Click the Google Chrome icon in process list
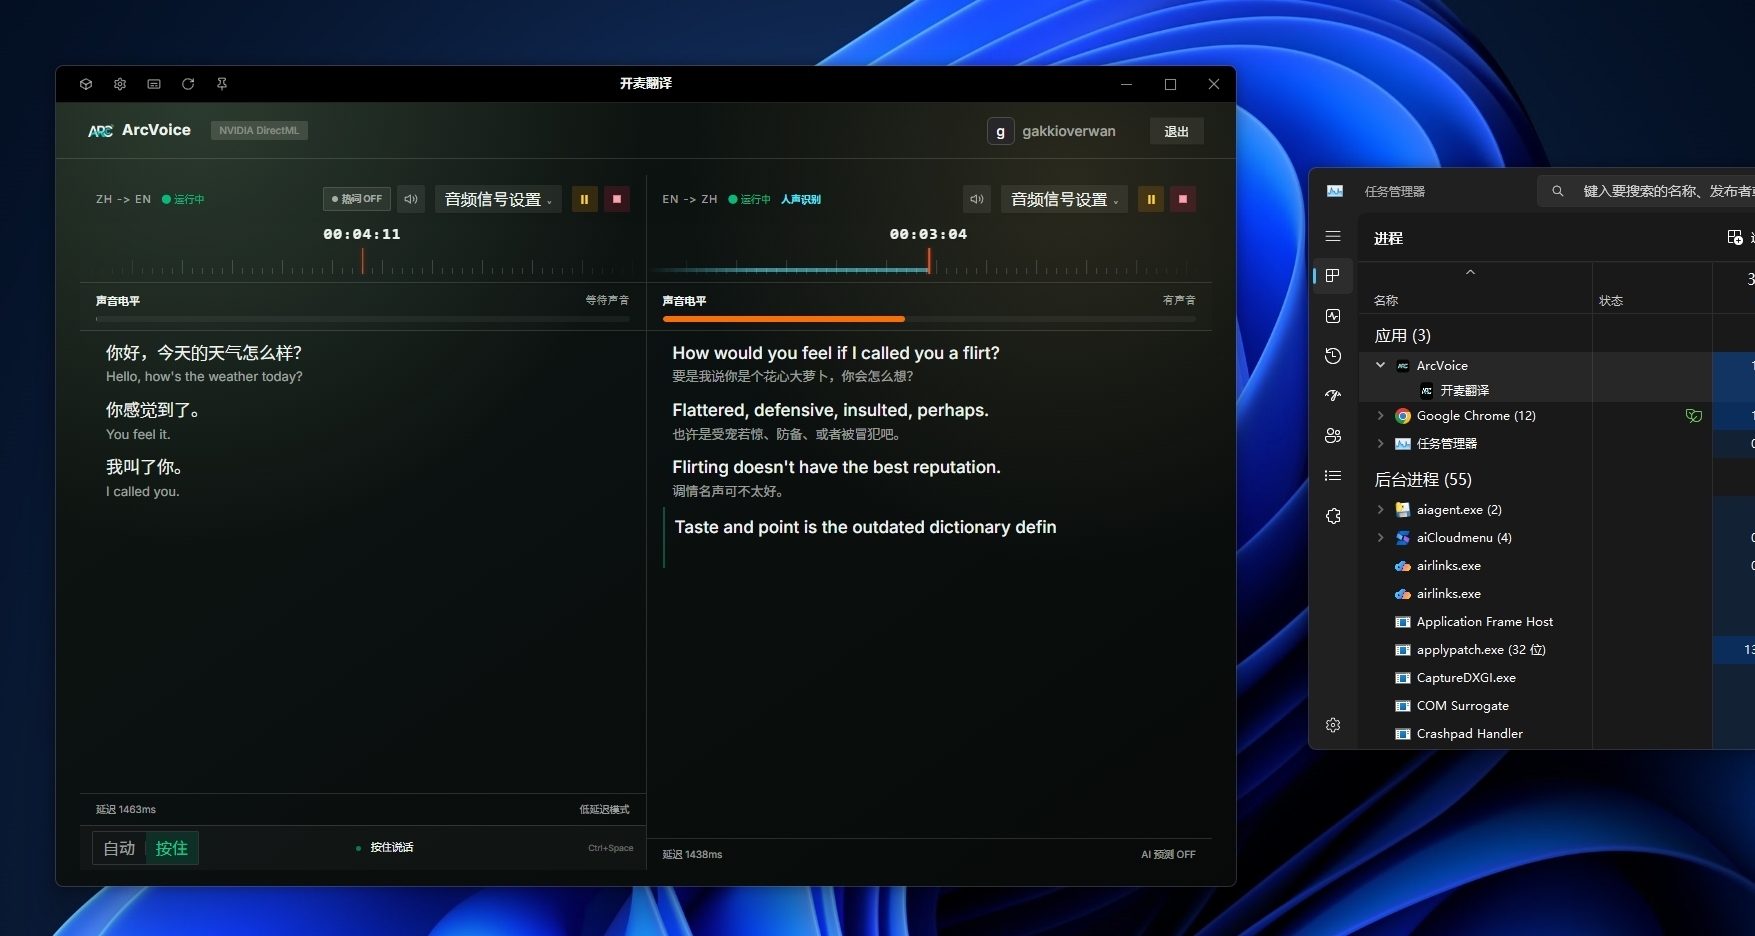 [x=1403, y=416]
